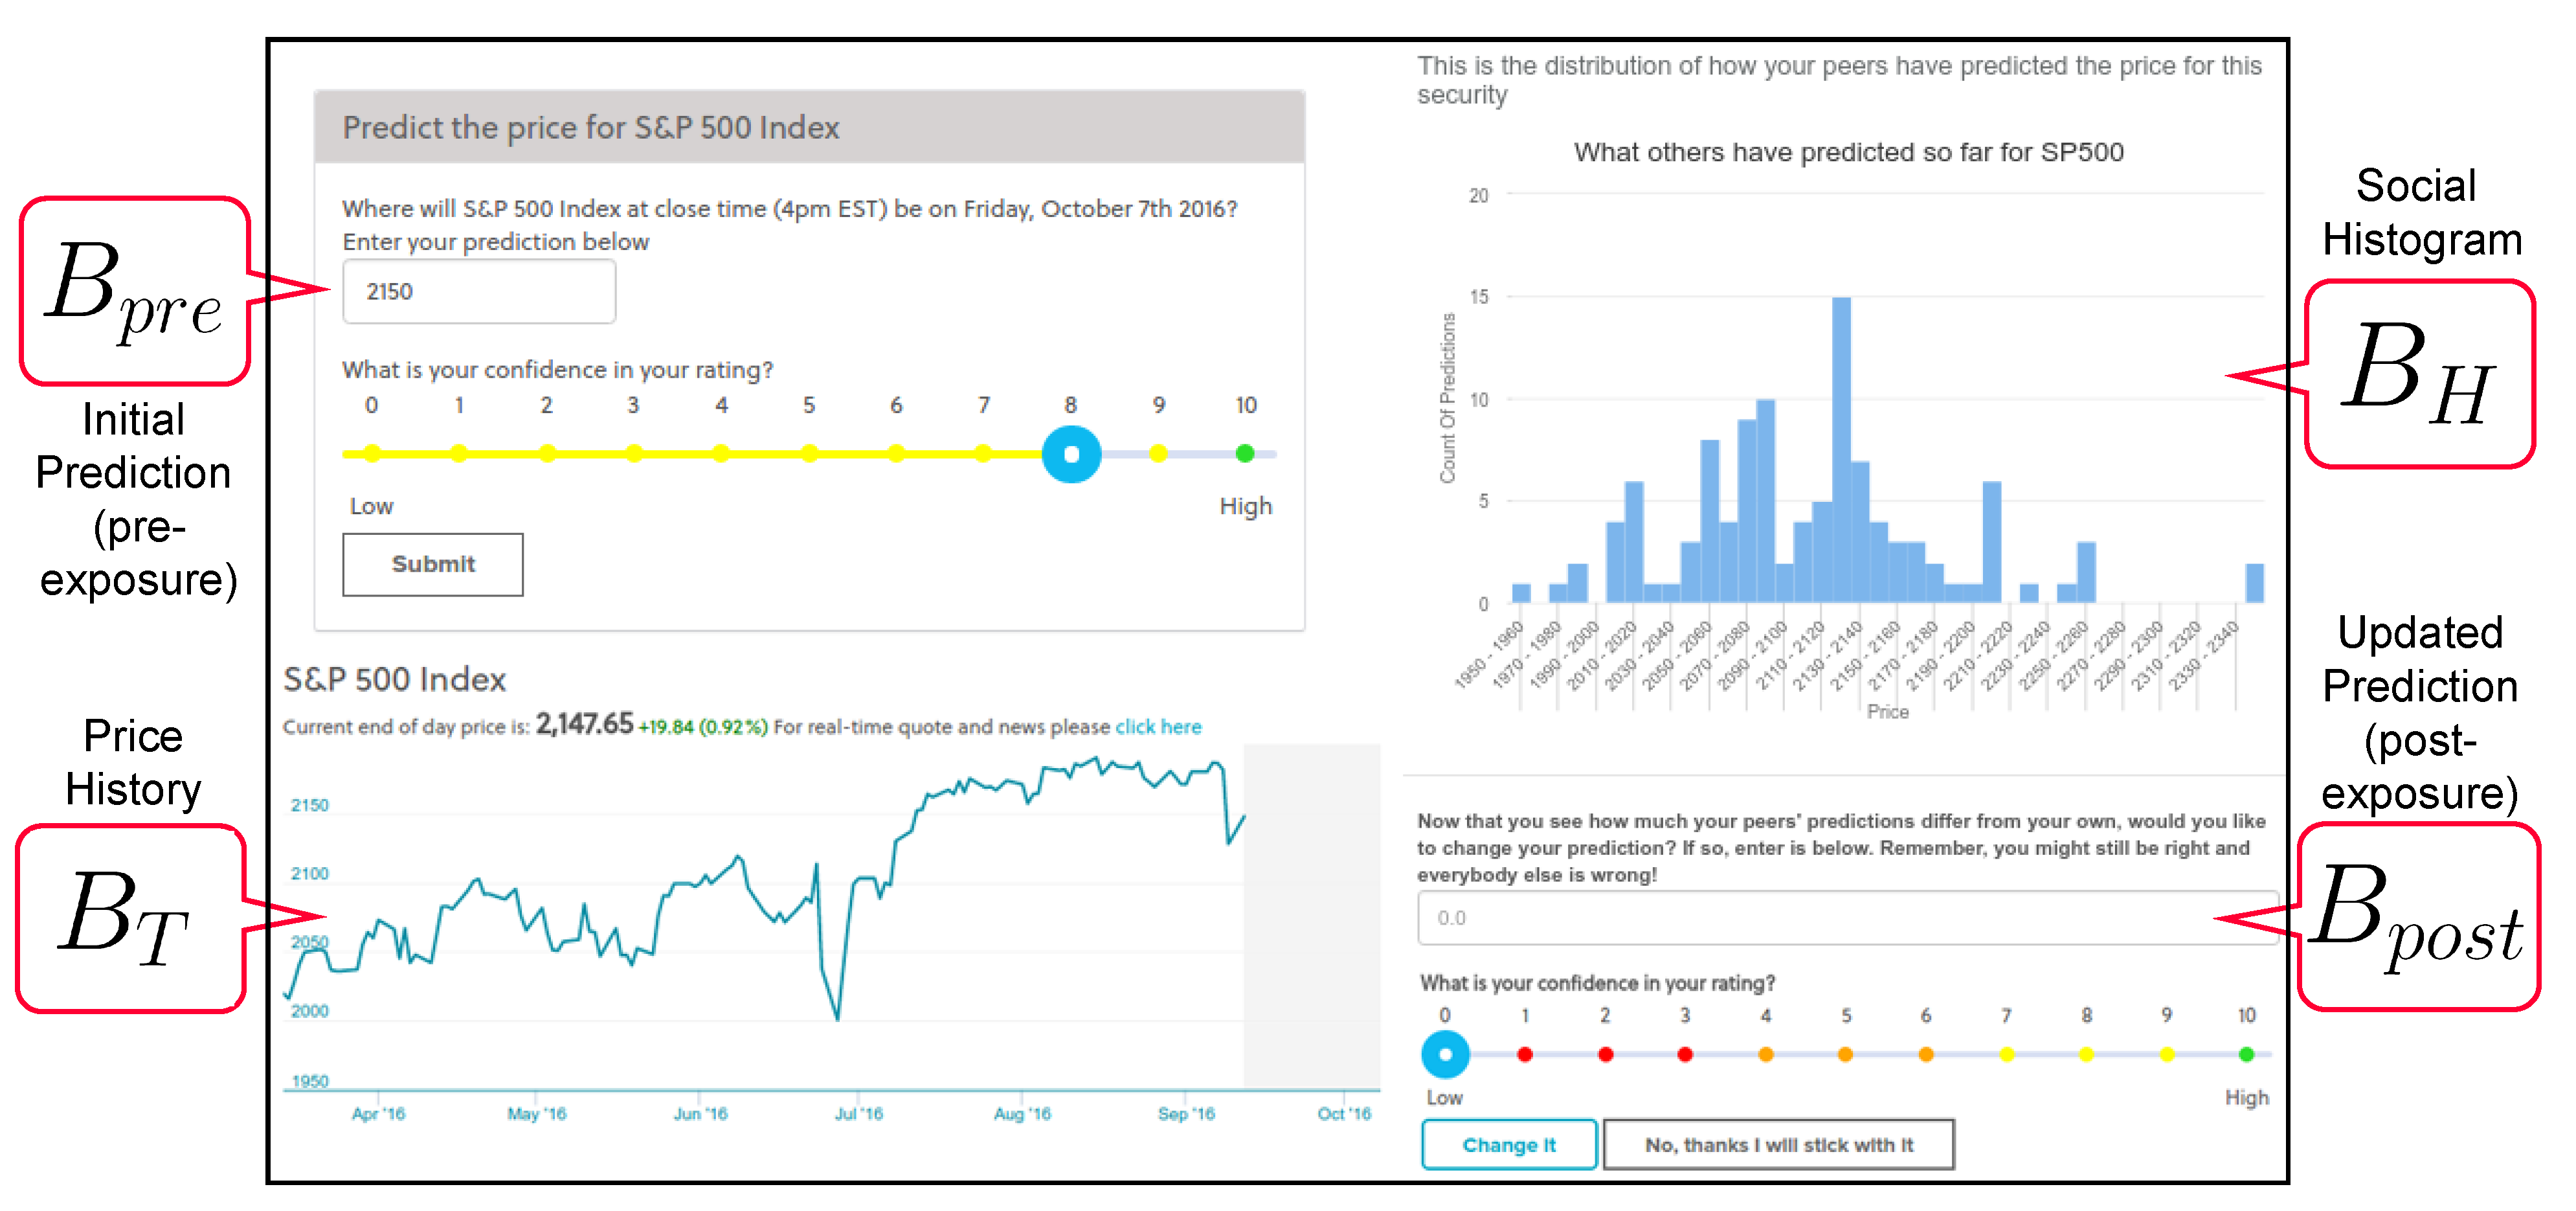The width and height of the screenshot is (2576, 1211).
Task: Click the initial prediction input showing 2150
Action: click(479, 292)
